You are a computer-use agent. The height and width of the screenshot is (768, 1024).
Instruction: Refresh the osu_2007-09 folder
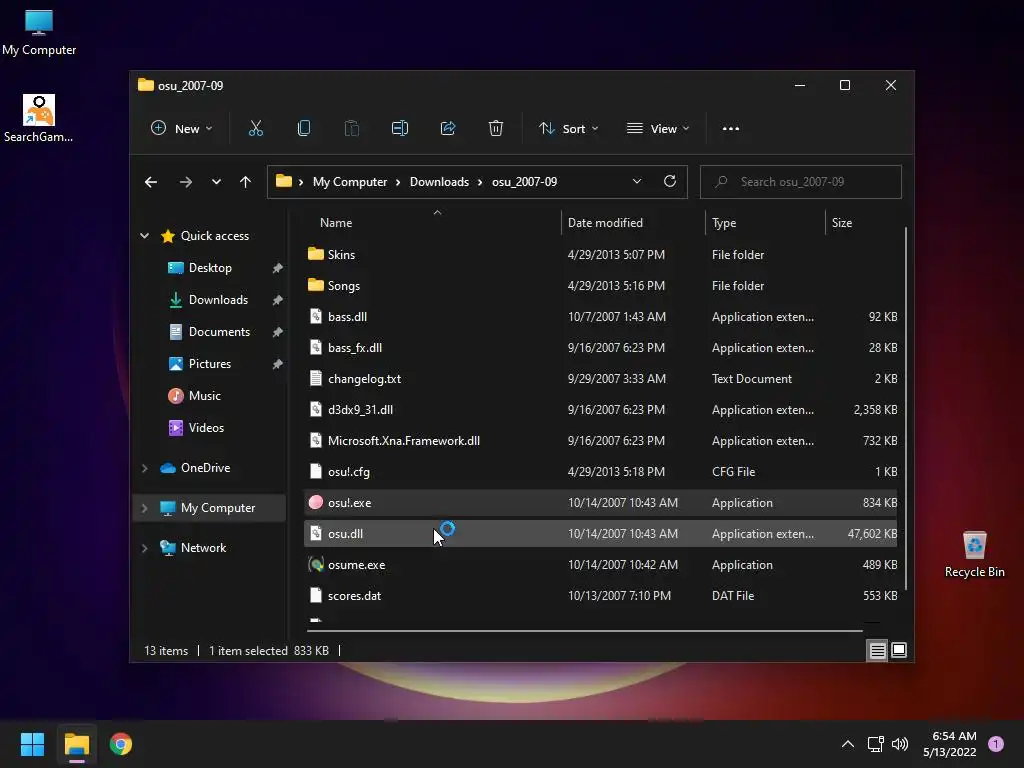[669, 182]
